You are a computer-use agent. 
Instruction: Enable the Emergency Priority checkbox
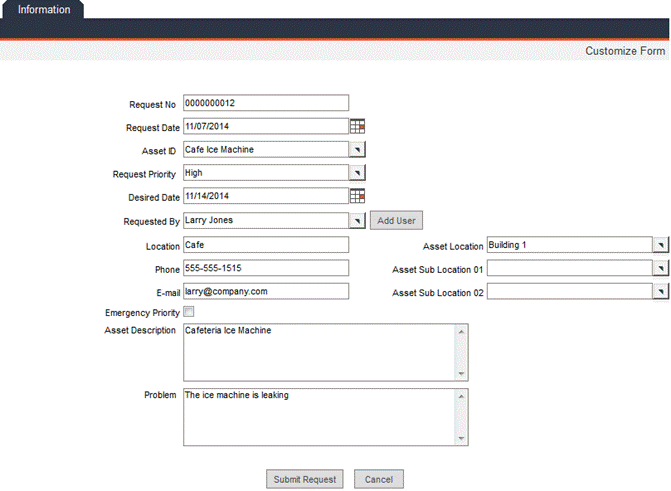189,313
